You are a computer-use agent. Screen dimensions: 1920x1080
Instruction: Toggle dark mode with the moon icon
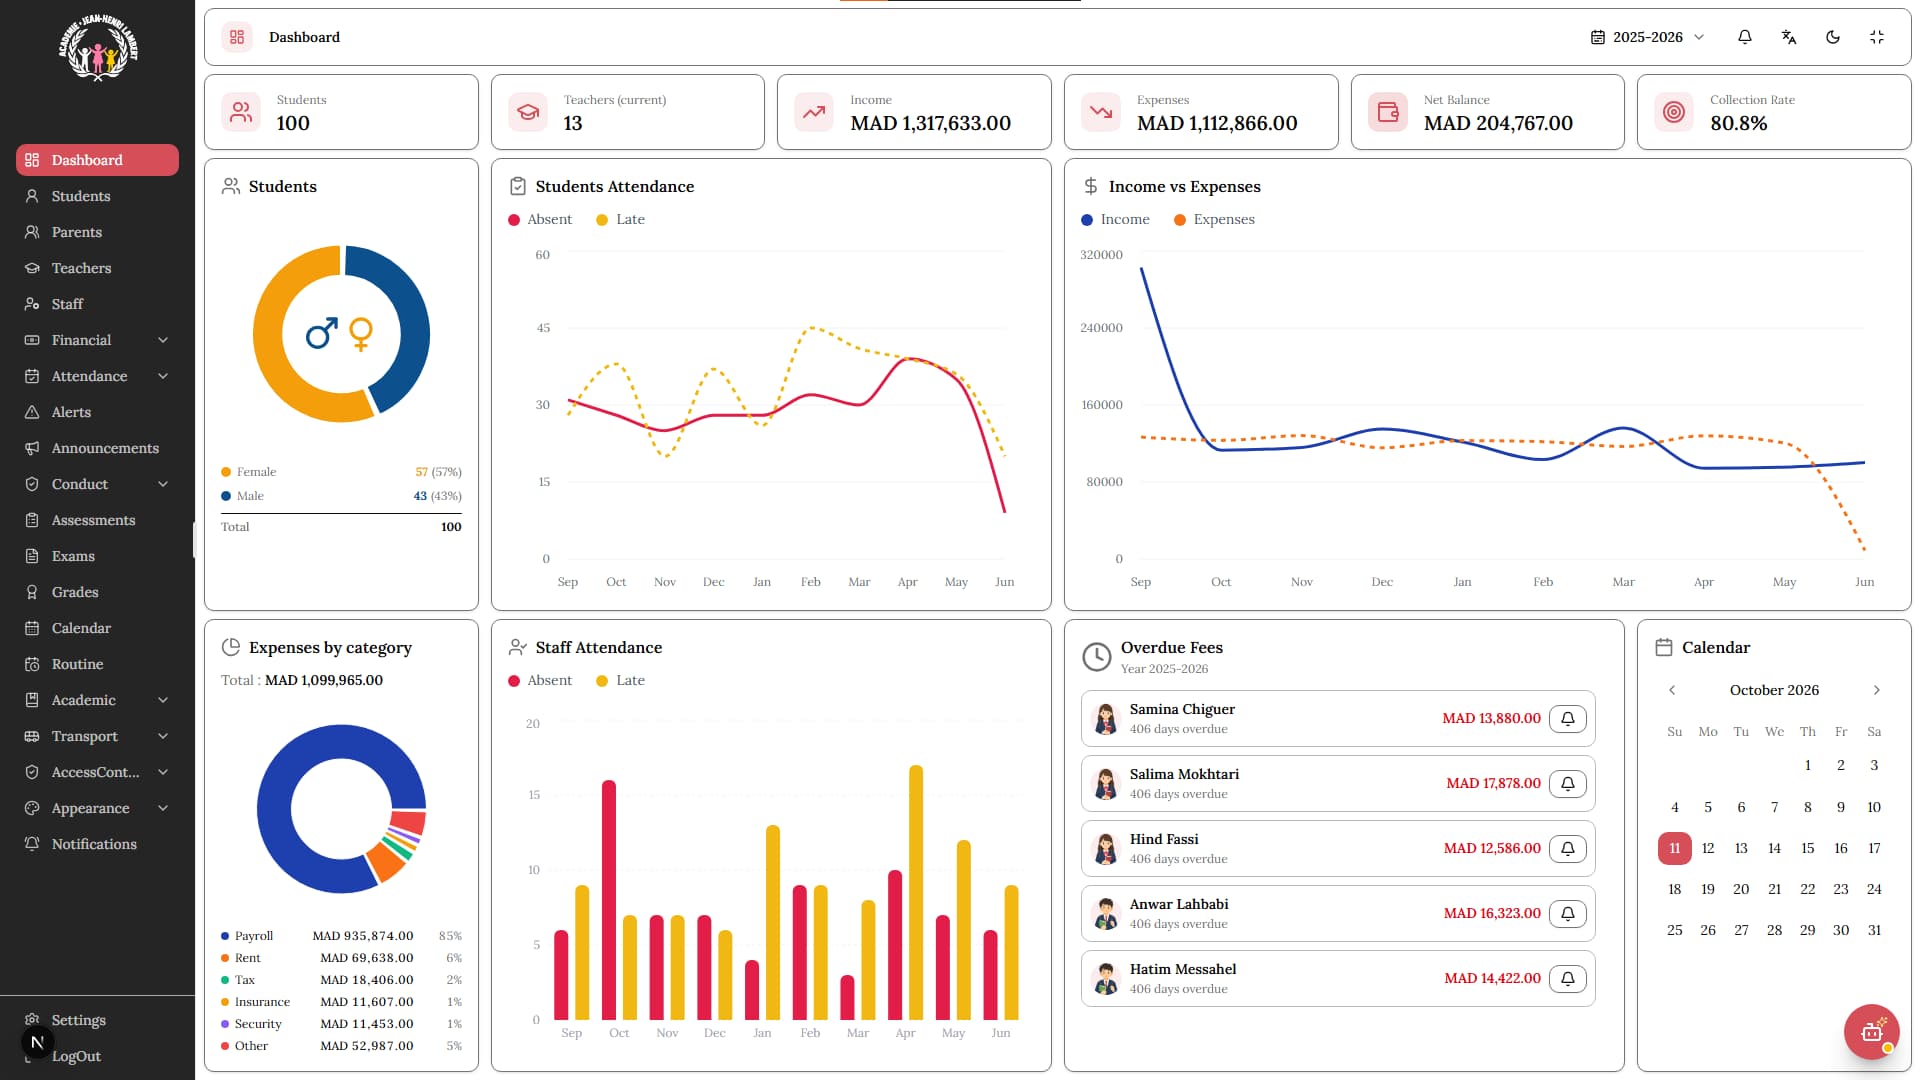(x=1833, y=37)
